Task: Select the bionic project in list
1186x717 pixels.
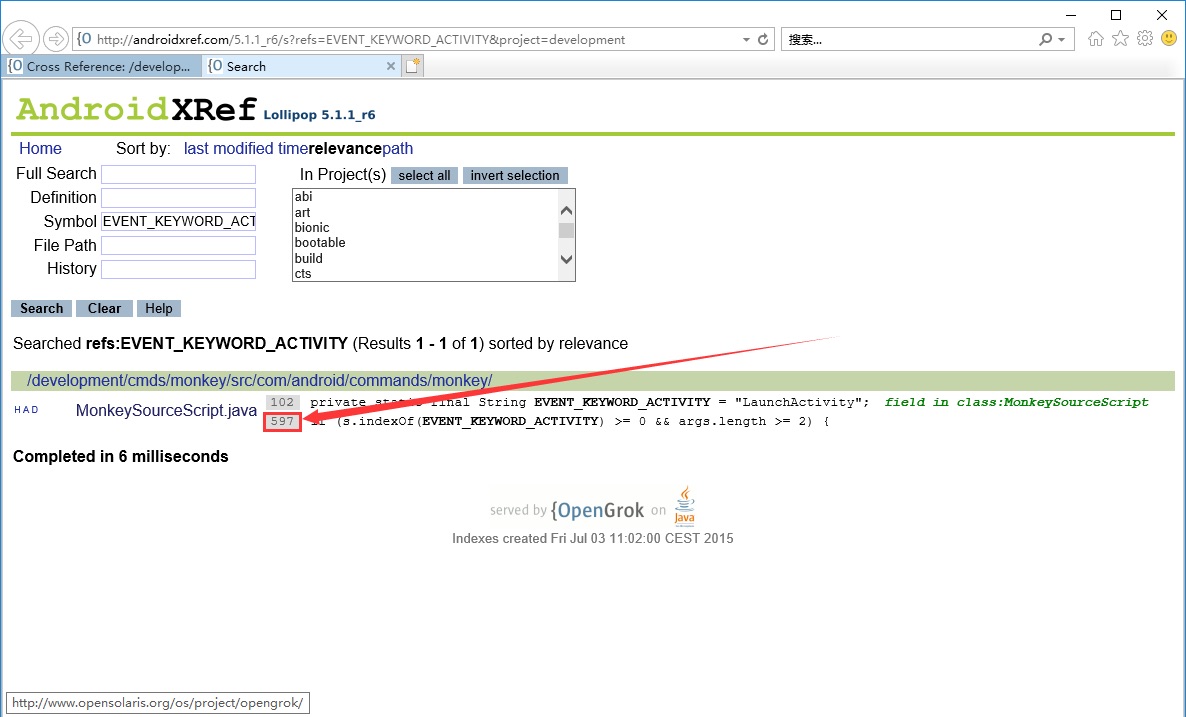Action: [x=425, y=228]
